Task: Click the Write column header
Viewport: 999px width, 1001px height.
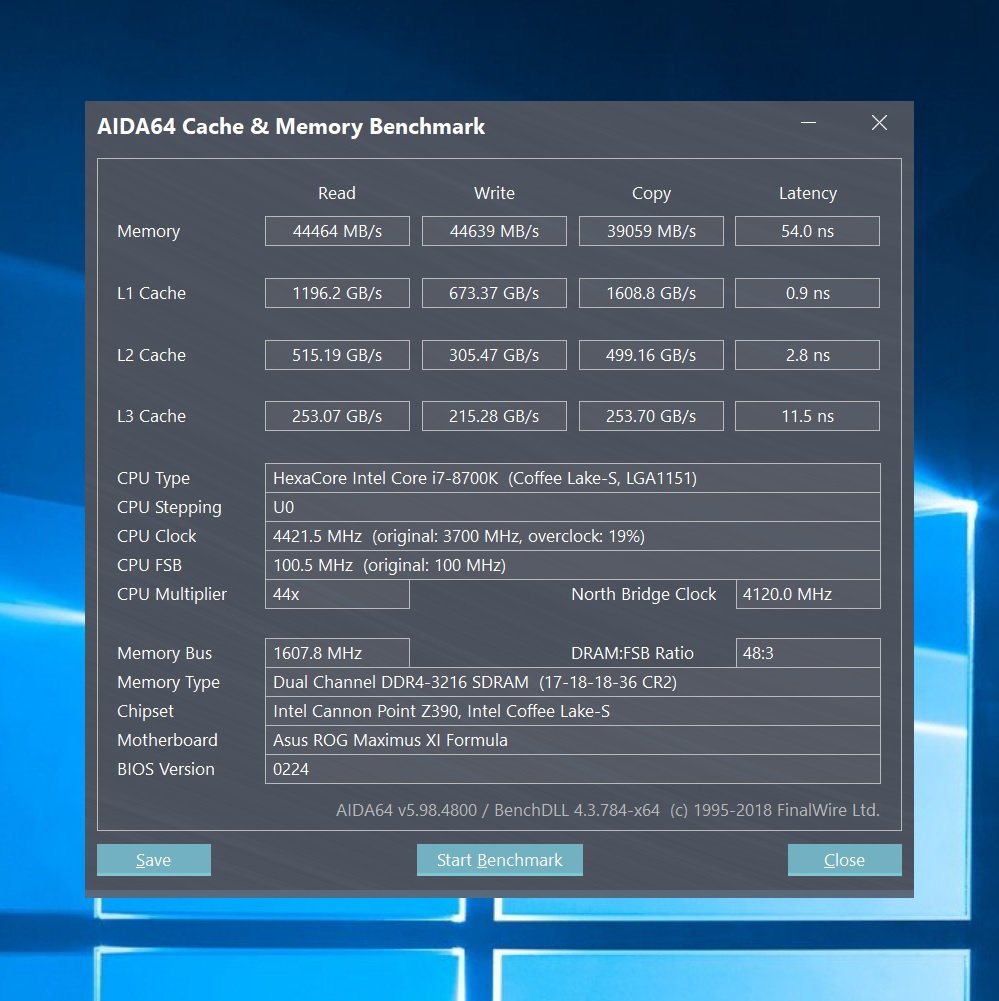Action: [x=494, y=193]
